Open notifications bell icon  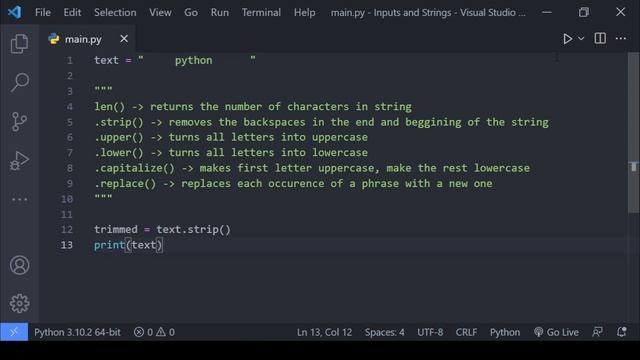622,332
